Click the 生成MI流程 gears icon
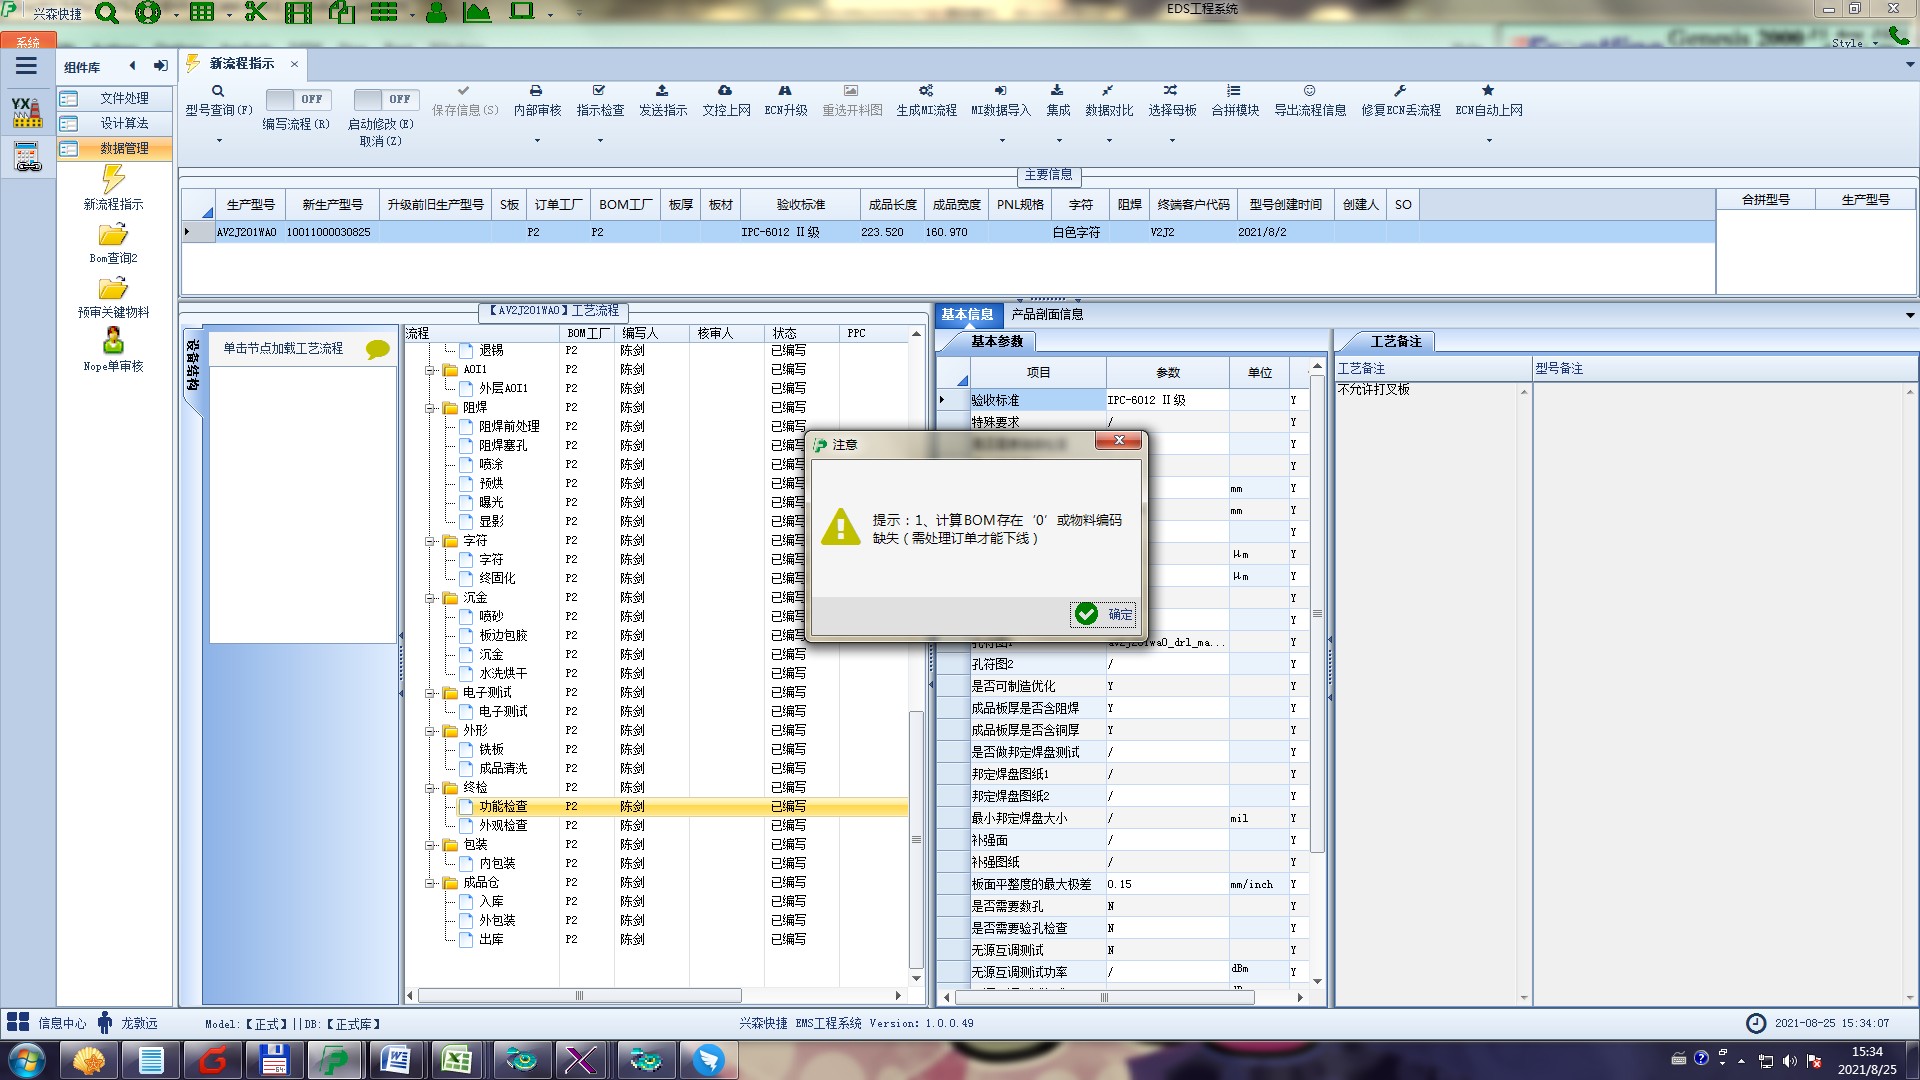Image resolution: width=1920 pixels, height=1080 pixels. coord(926,91)
